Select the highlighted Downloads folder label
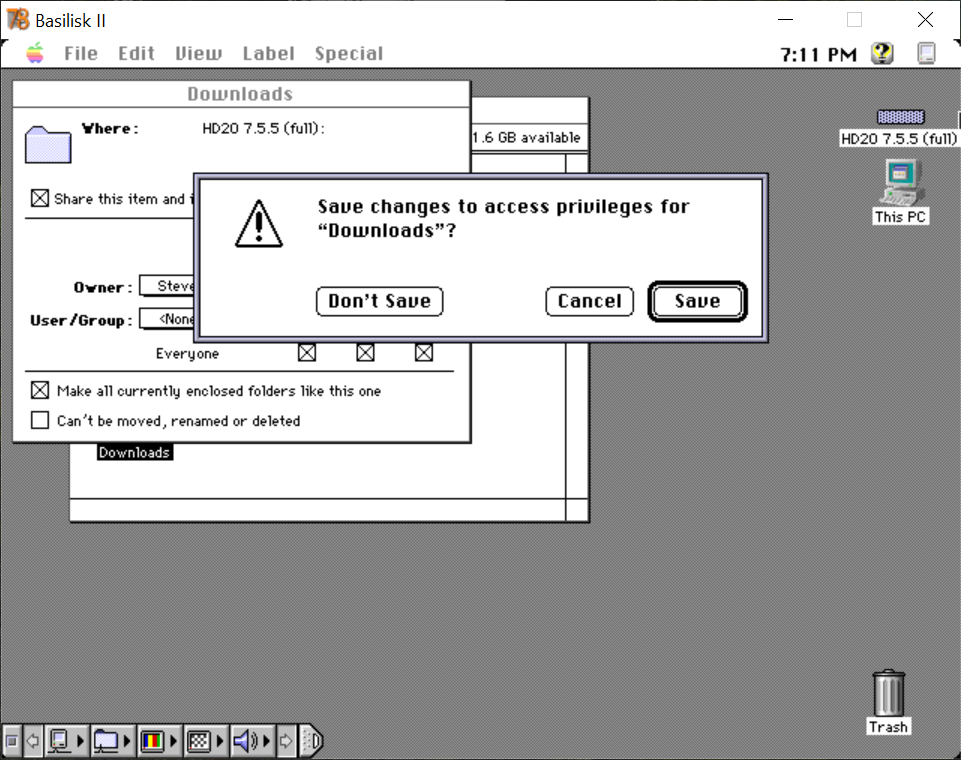This screenshot has height=760, width=961. [x=134, y=452]
